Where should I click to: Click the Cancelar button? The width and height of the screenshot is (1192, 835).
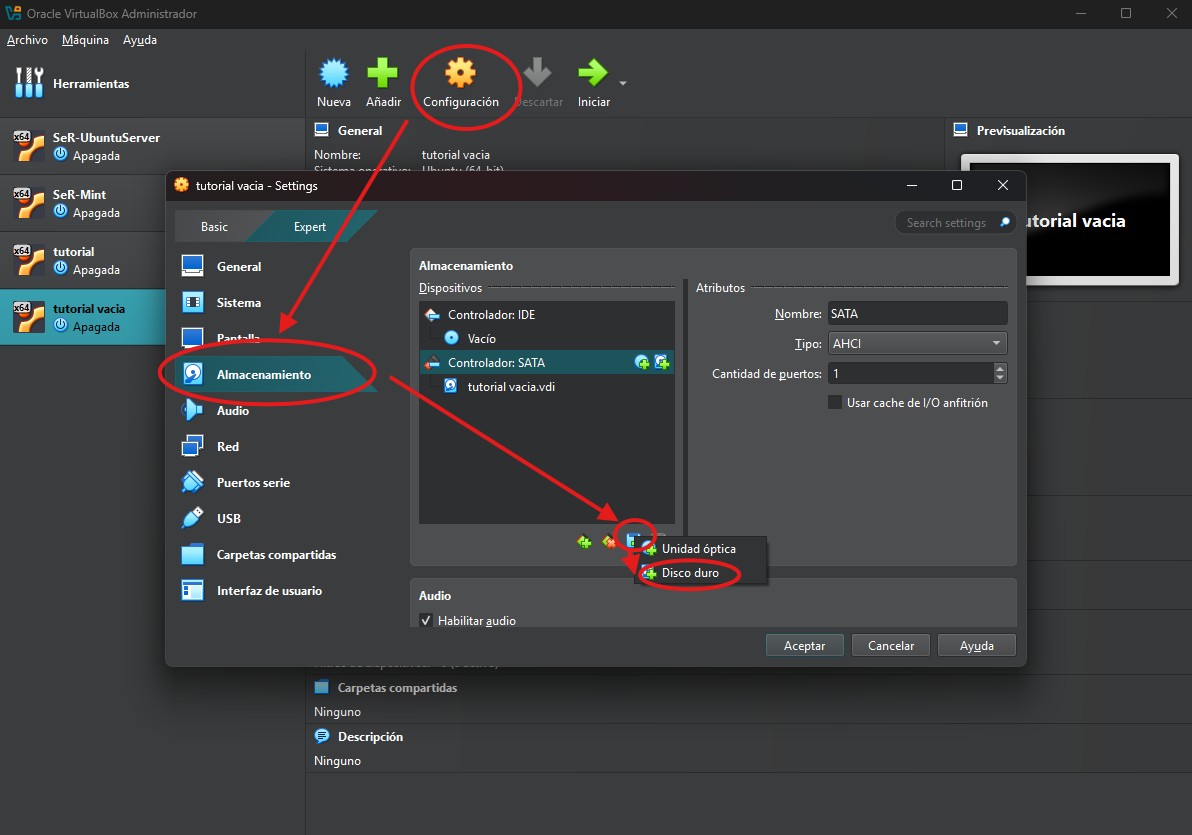point(891,646)
